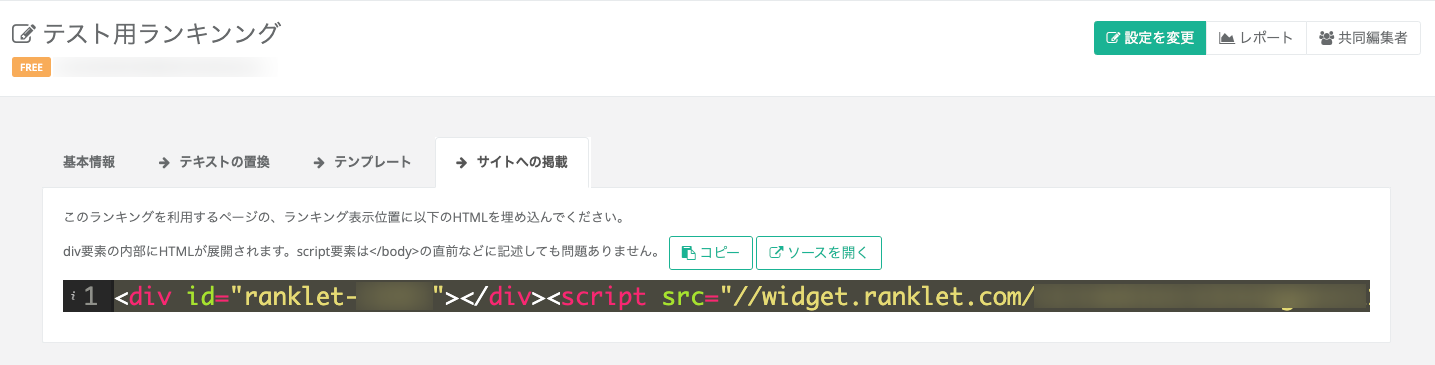
Task: Open the 共同編集者 page
Action: (x=1364, y=38)
